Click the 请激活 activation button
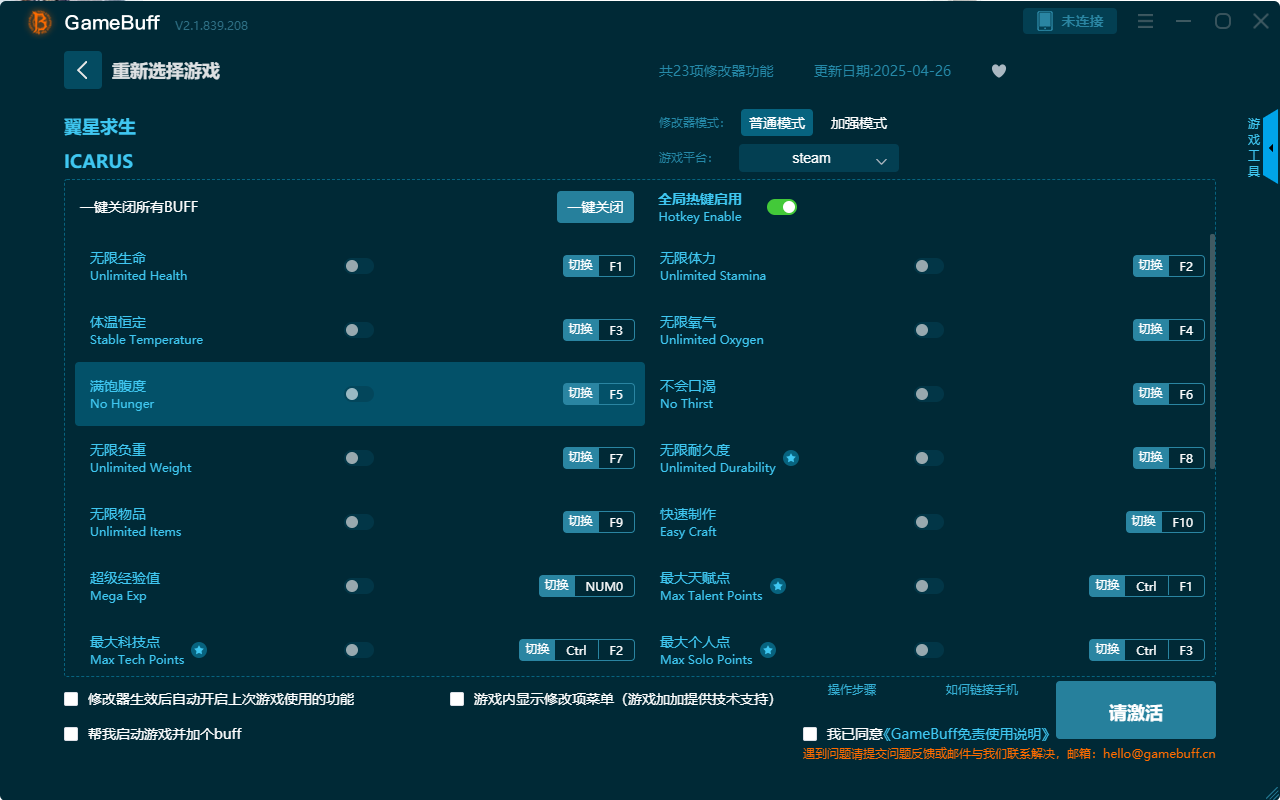 pyautogui.click(x=1135, y=710)
